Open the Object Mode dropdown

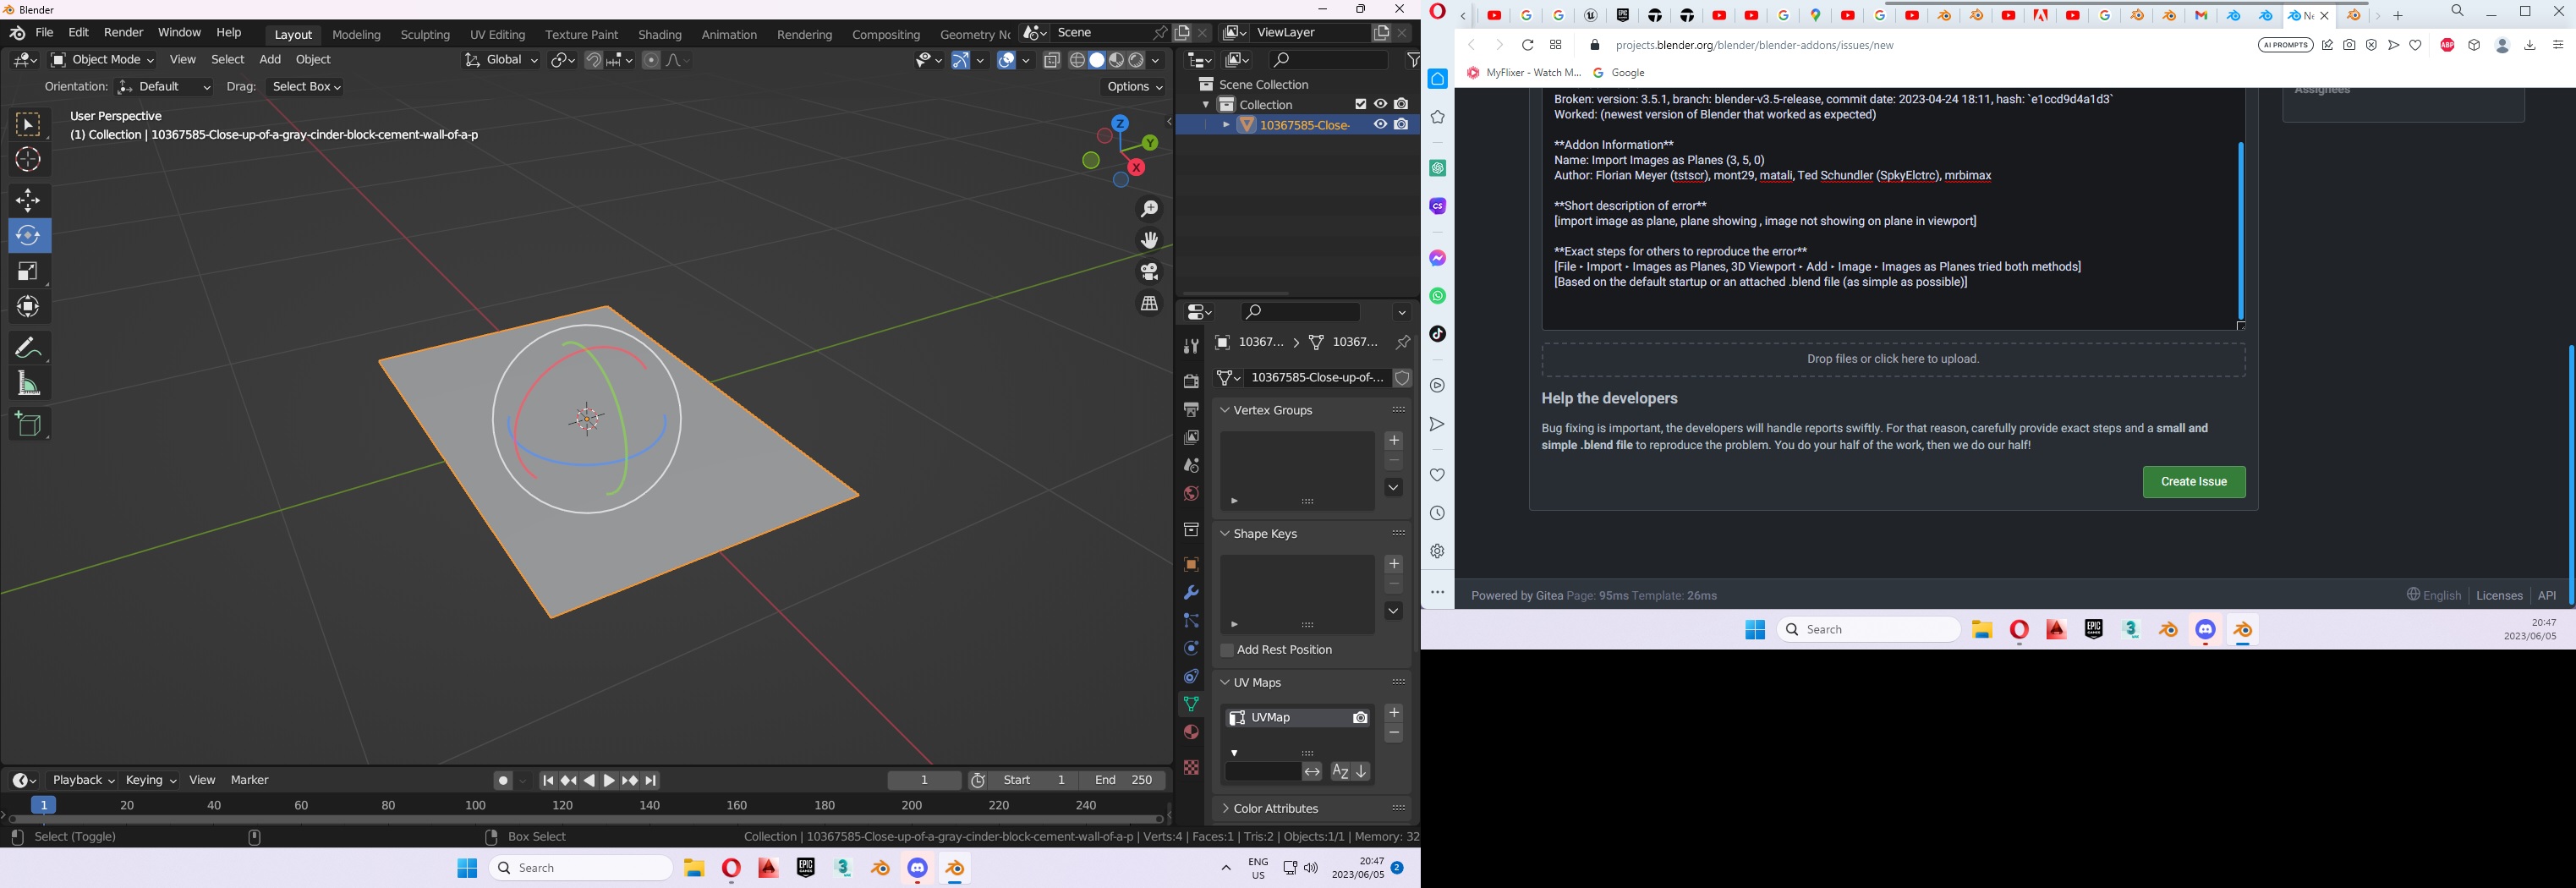(103, 59)
